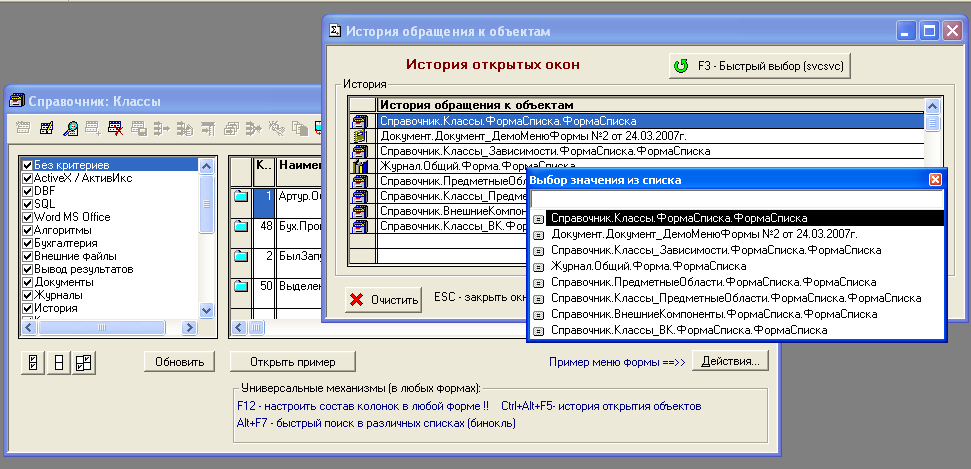The height and width of the screenshot is (469, 971).
Task: Click the red-cross delete row toolbar icon
Action: [x=116, y=128]
